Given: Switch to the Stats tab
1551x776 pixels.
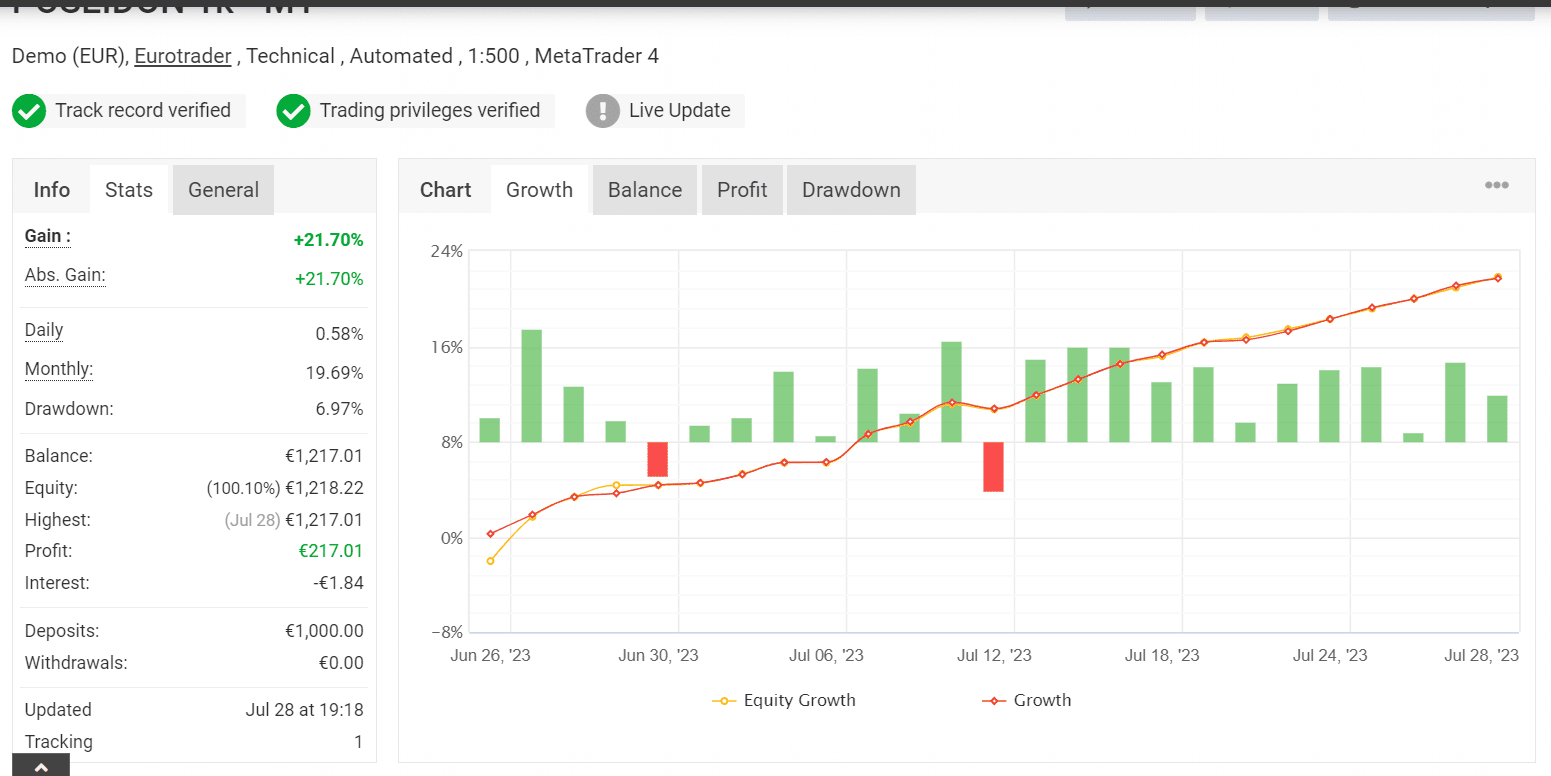Looking at the screenshot, I should (129, 190).
